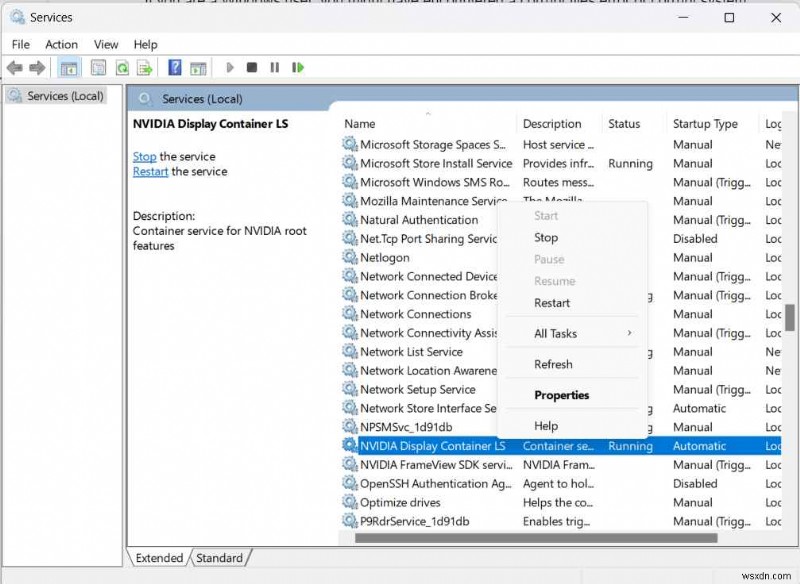This screenshot has width=800, height=584.
Task: Click the Stop the service link
Action: (144, 156)
